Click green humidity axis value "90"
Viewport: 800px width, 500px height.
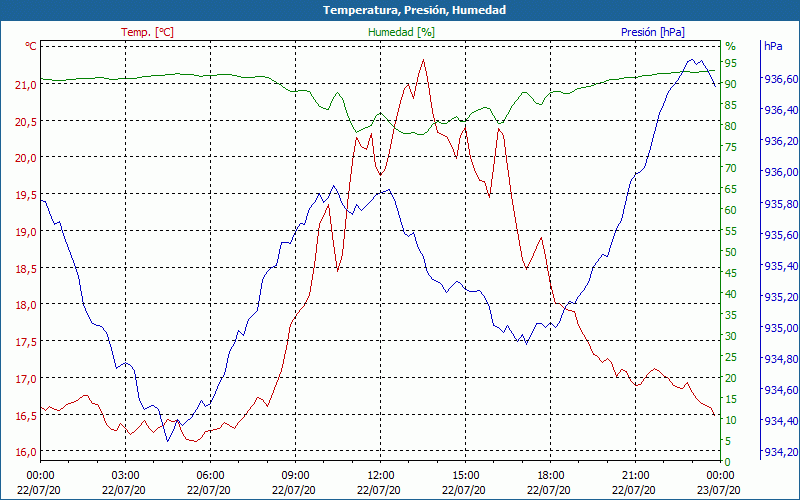731,84
